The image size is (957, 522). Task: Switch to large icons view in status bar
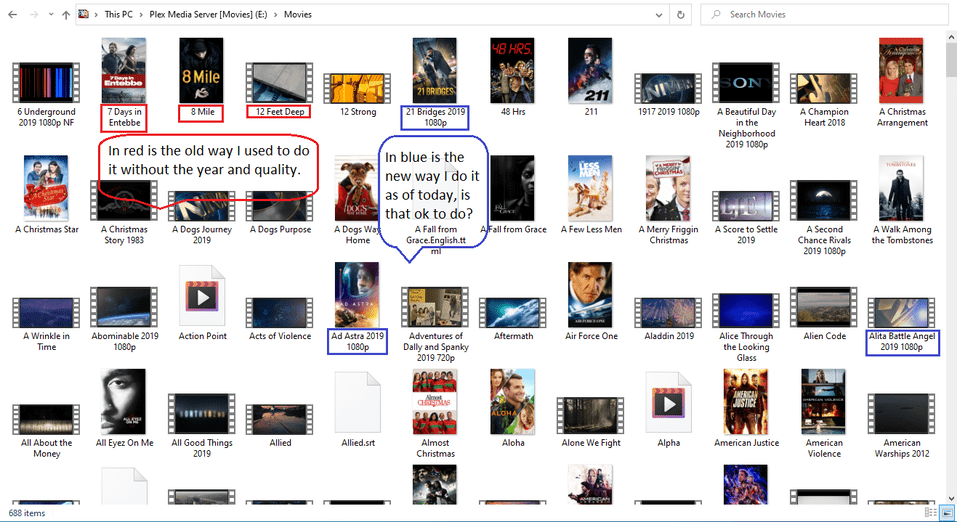[946, 513]
